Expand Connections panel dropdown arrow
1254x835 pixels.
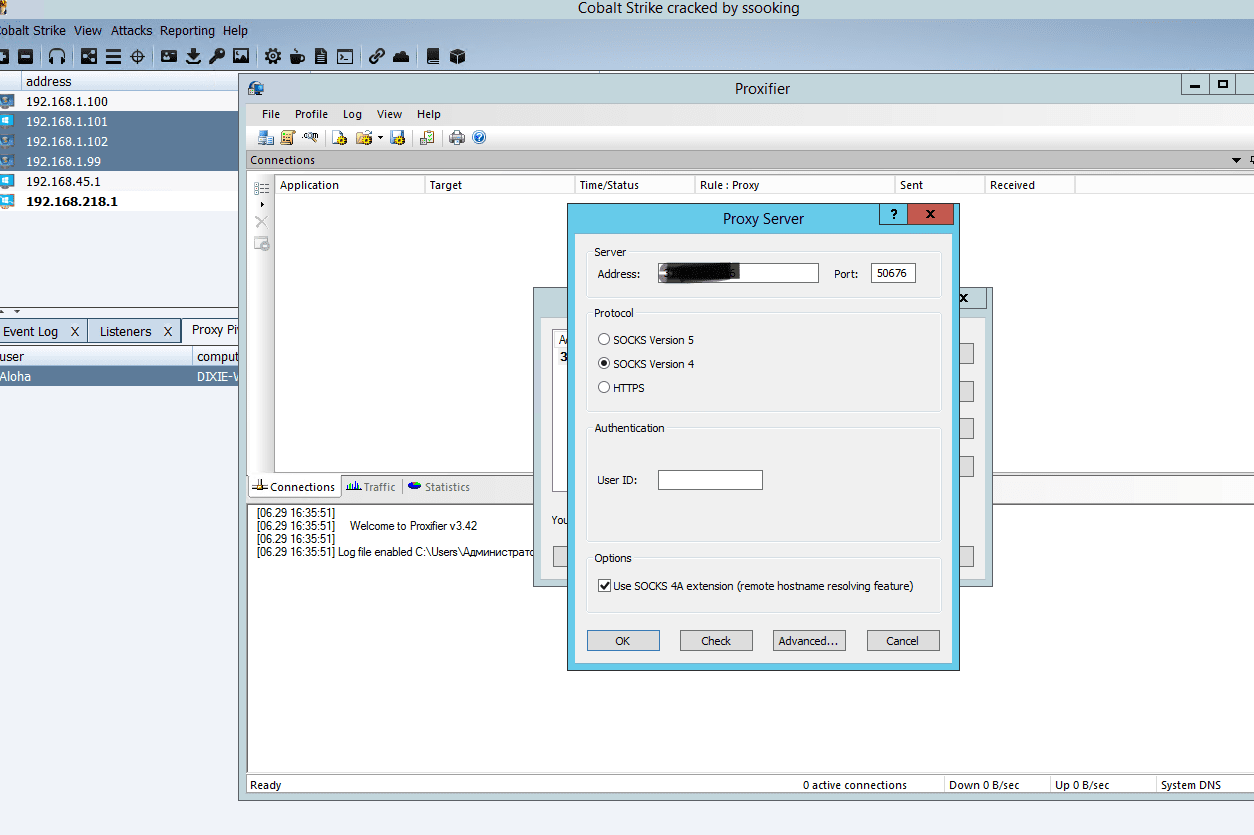[x=1237, y=161]
